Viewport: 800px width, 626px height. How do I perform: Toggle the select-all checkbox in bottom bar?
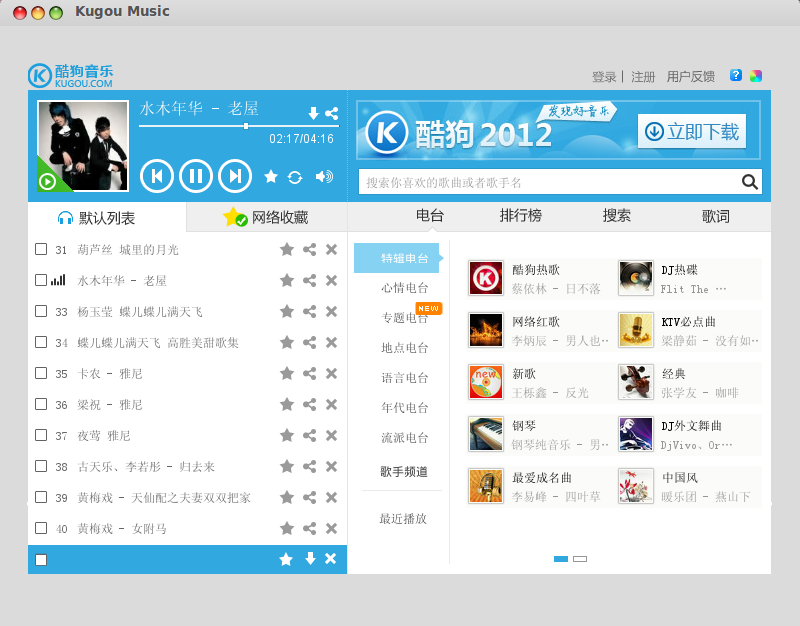pyautogui.click(x=41, y=560)
